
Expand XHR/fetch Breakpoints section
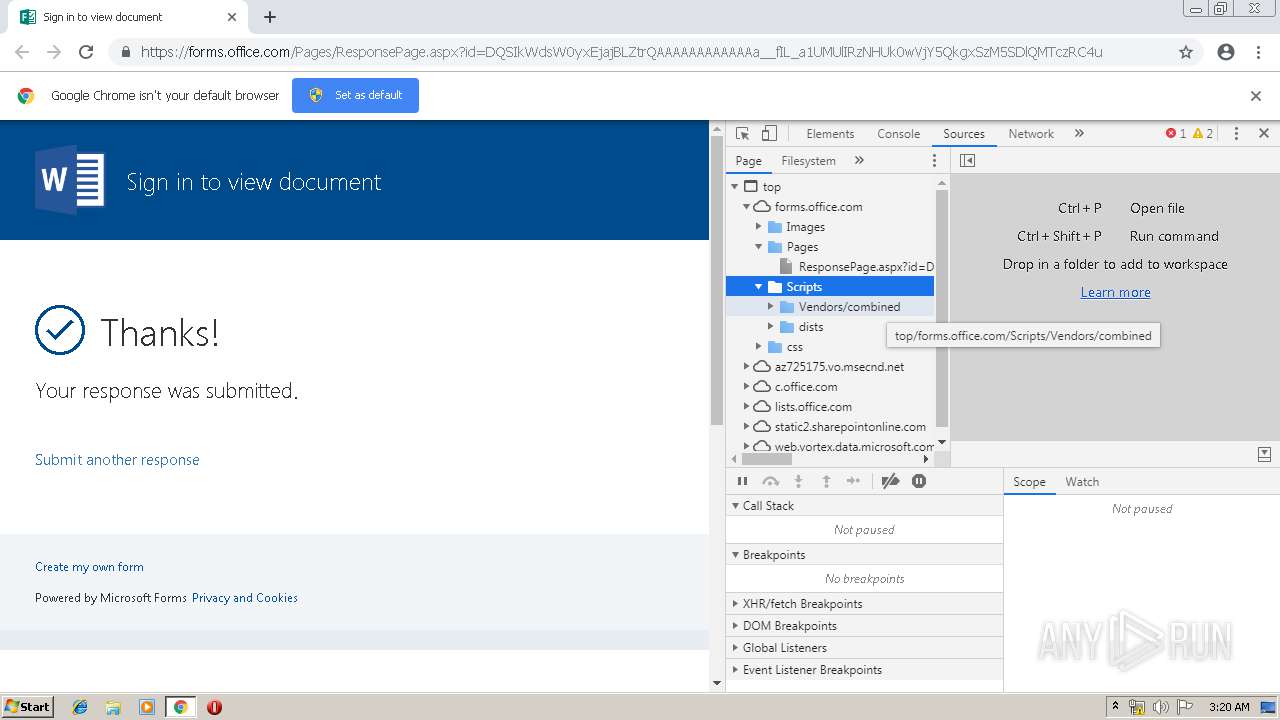click(864, 604)
